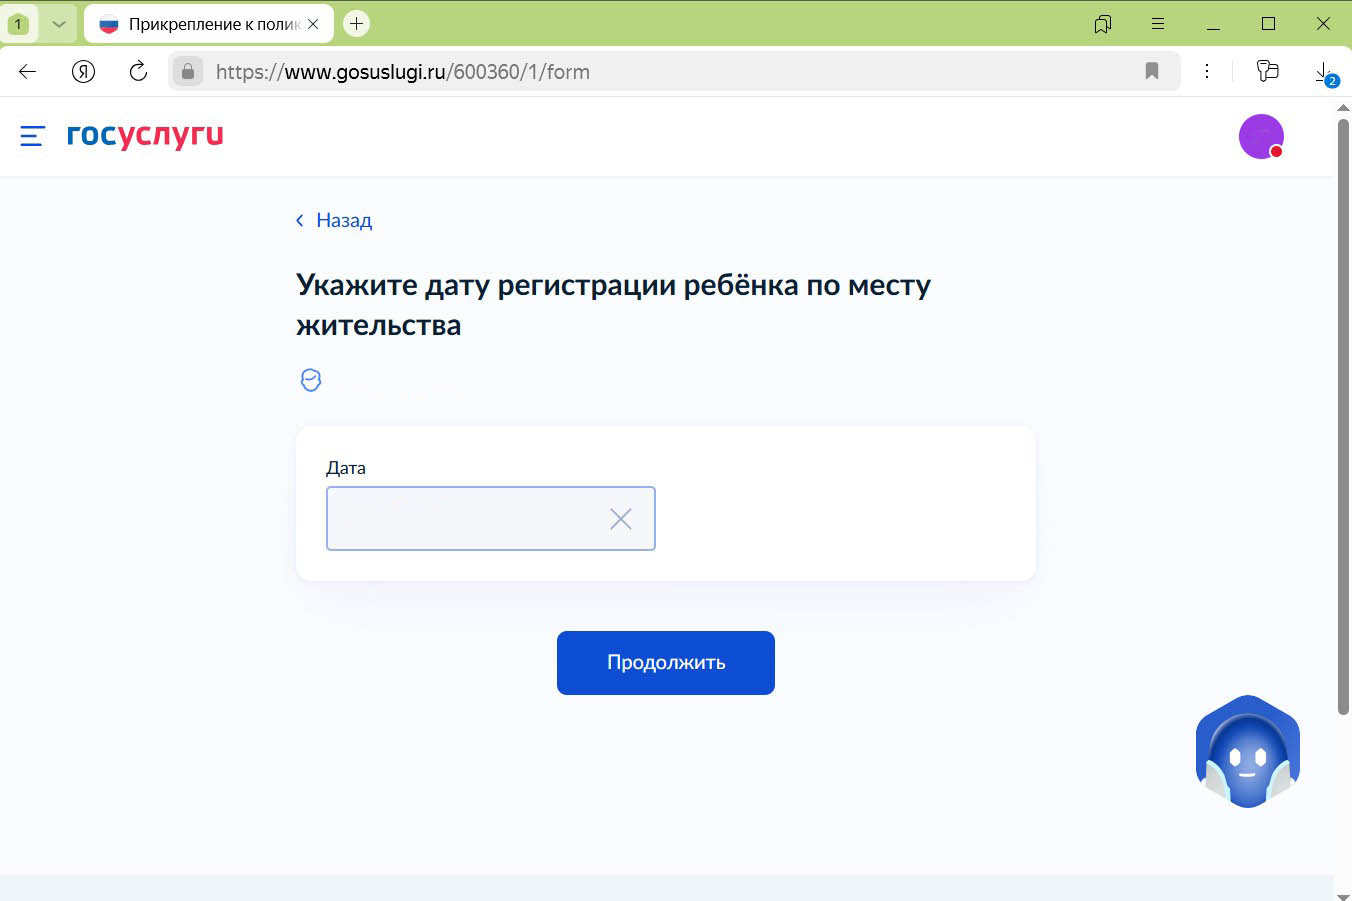Viewport: 1352px width, 901px height.
Task: View site security via the lock icon
Action: [187, 71]
